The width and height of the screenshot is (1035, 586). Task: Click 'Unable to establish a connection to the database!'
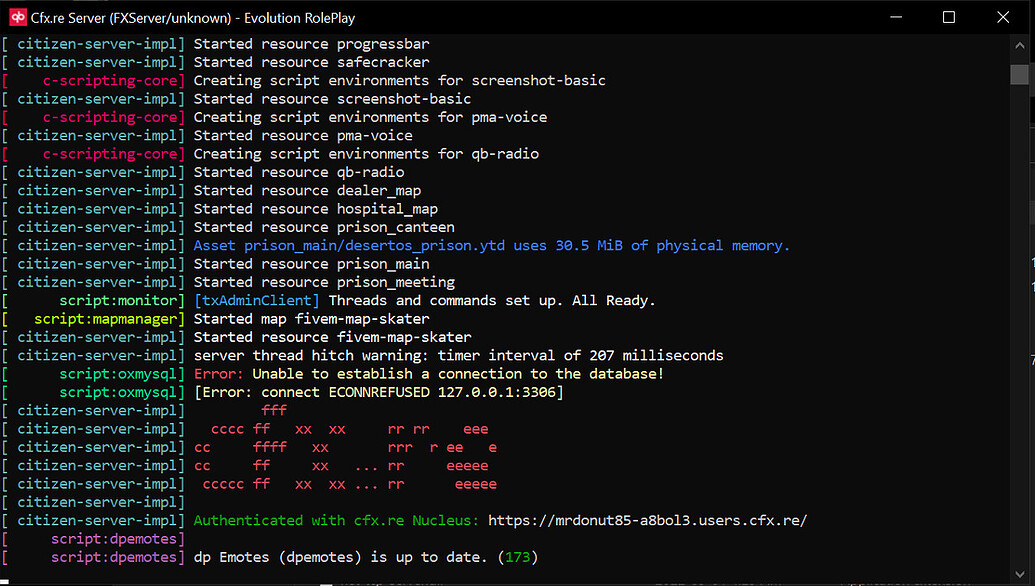(458, 374)
